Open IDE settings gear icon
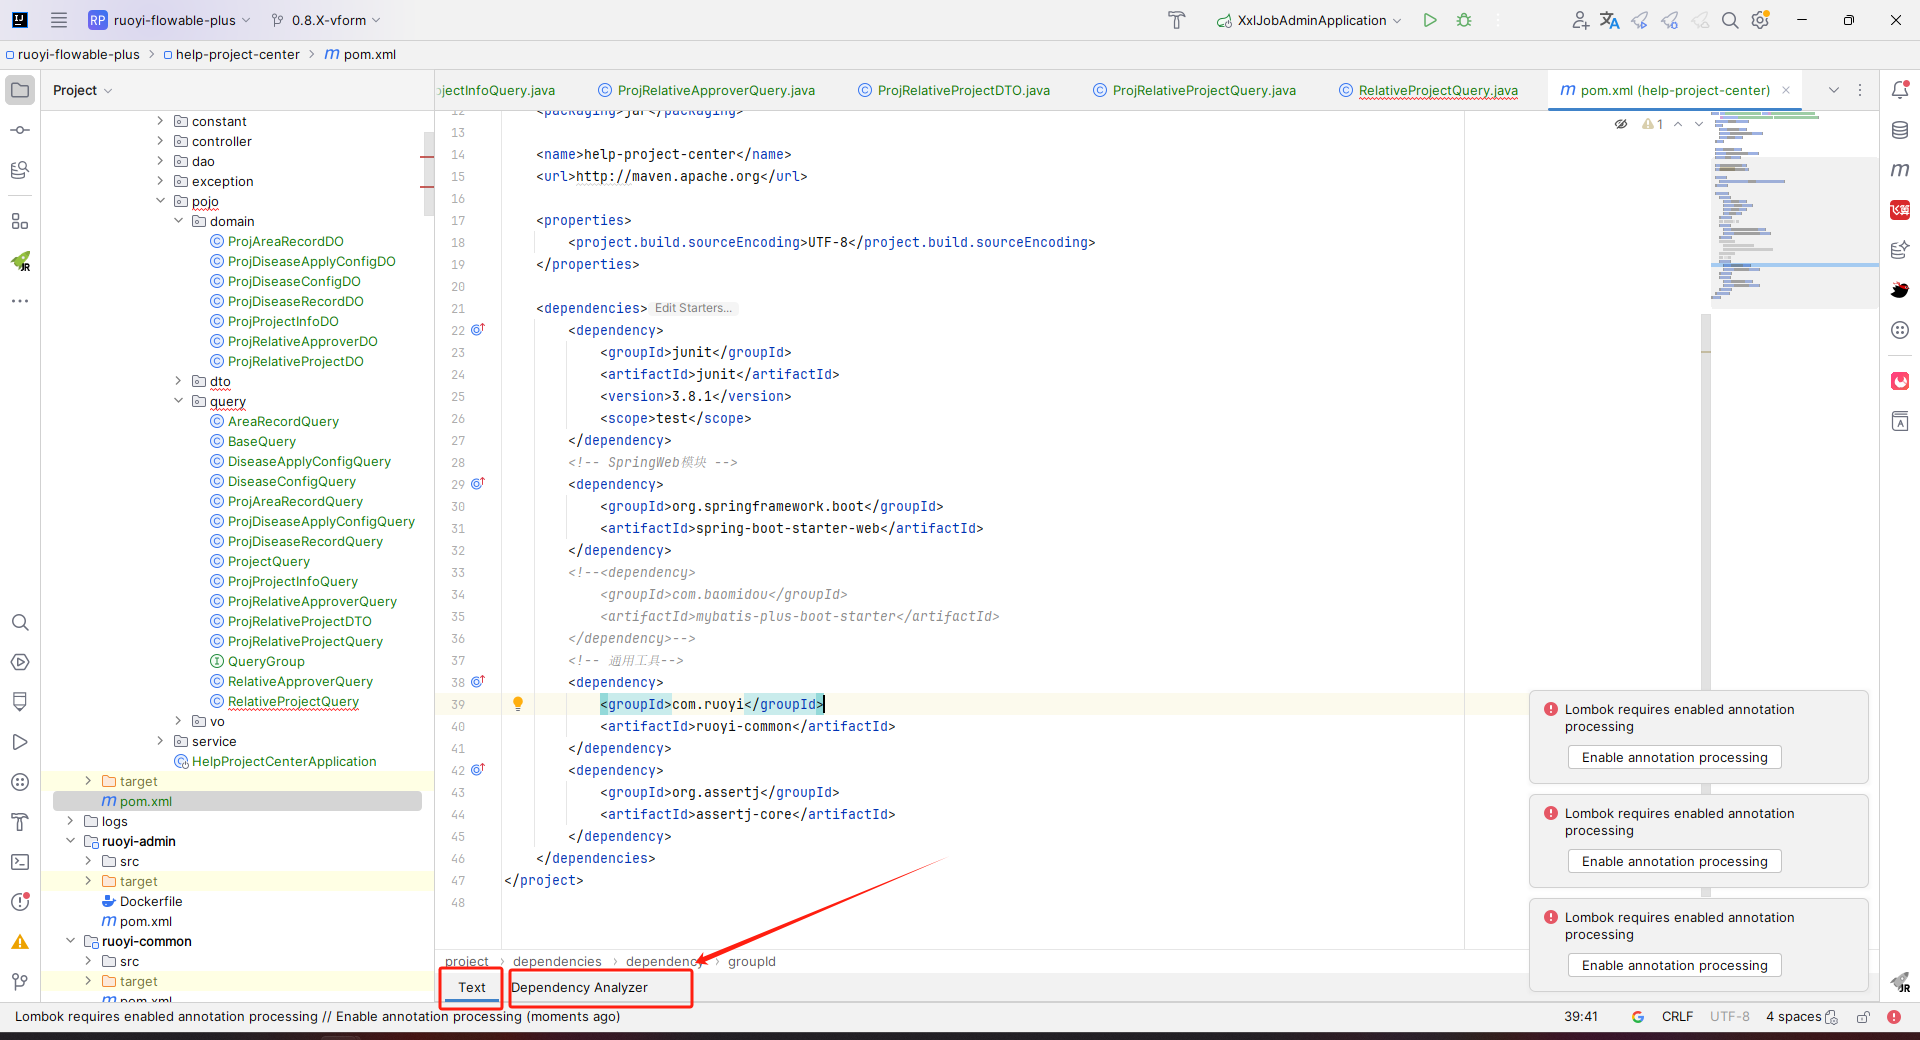This screenshot has height=1040, width=1920. click(1761, 20)
